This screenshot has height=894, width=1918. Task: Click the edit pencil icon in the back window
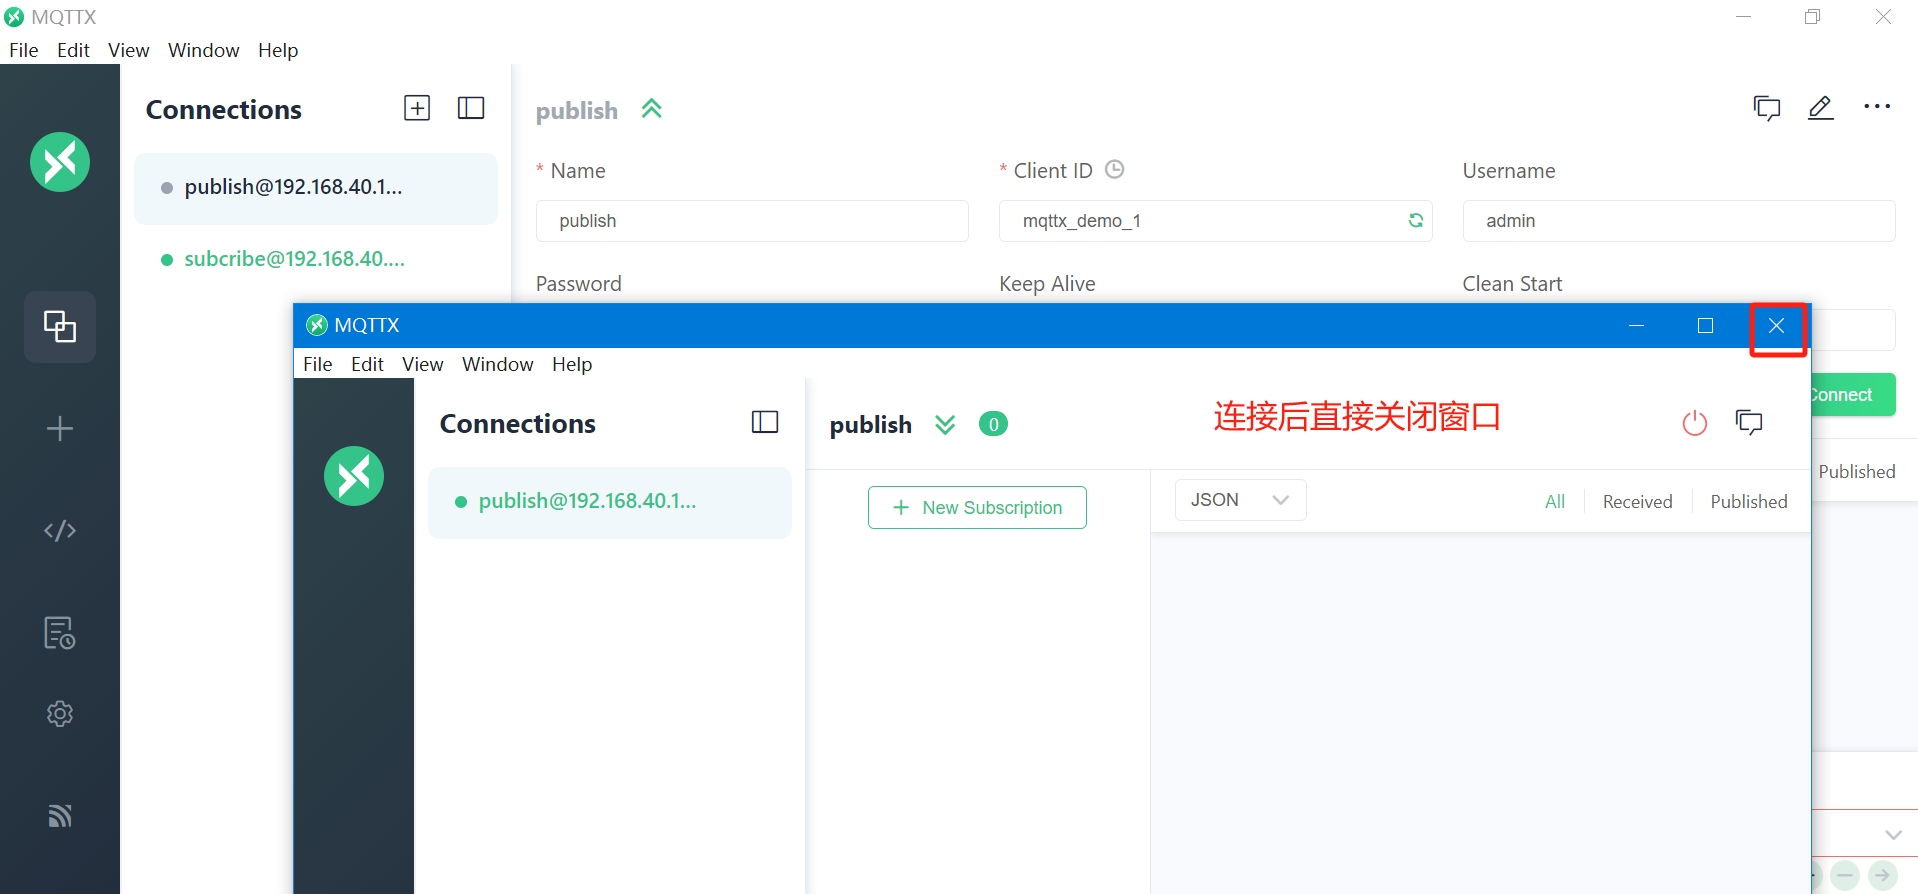[x=1821, y=108]
